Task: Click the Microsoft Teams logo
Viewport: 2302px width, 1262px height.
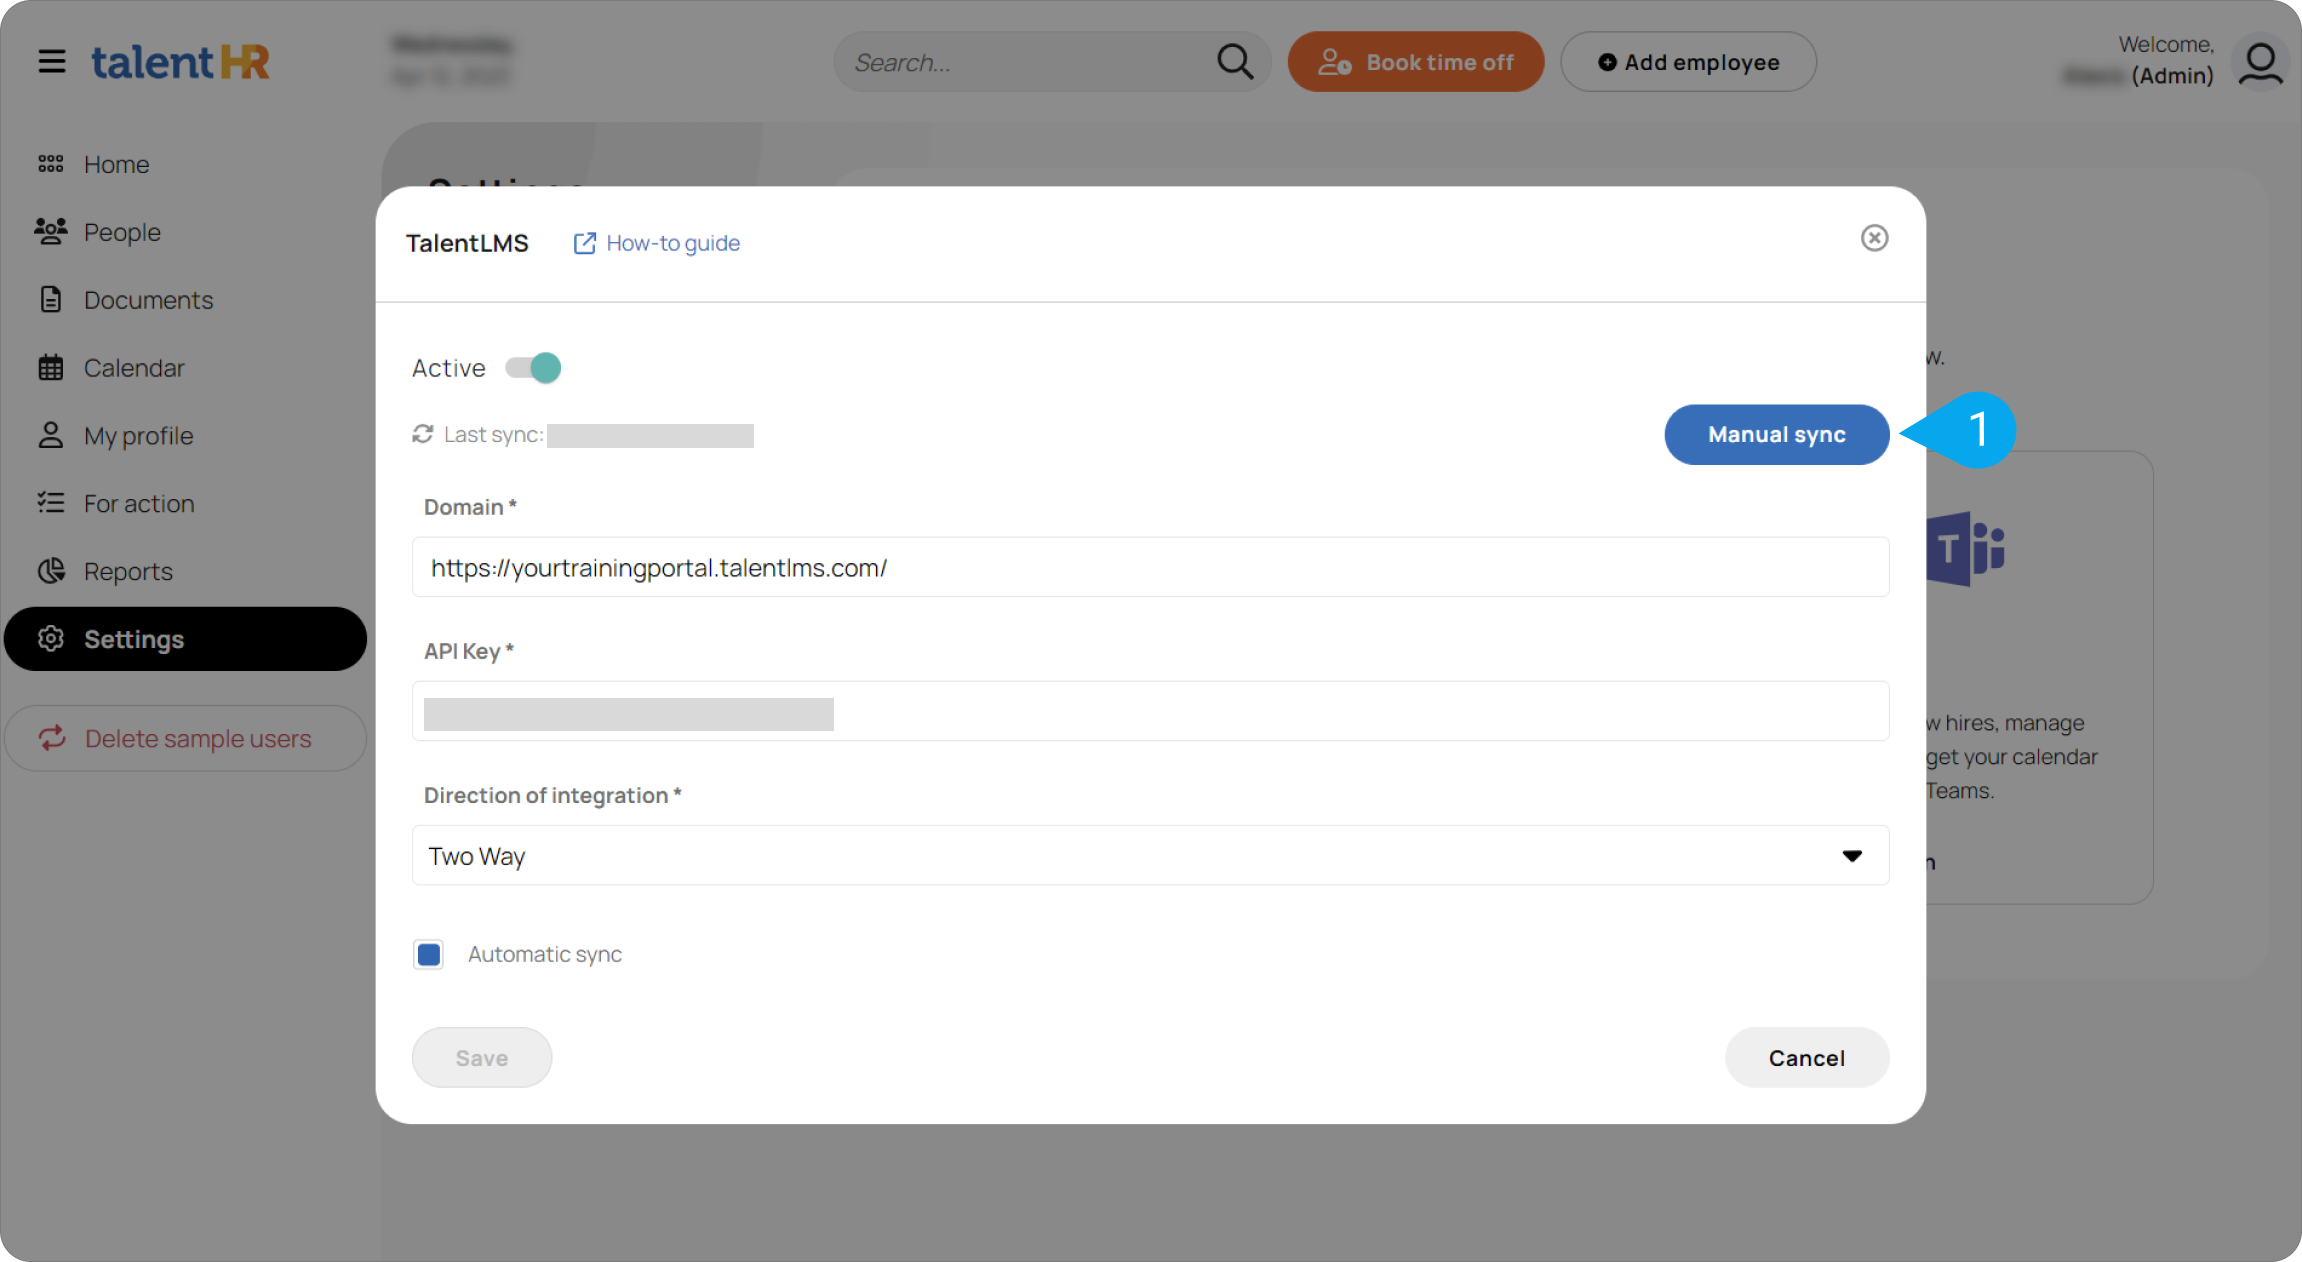Action: [x=1964, y=548]
